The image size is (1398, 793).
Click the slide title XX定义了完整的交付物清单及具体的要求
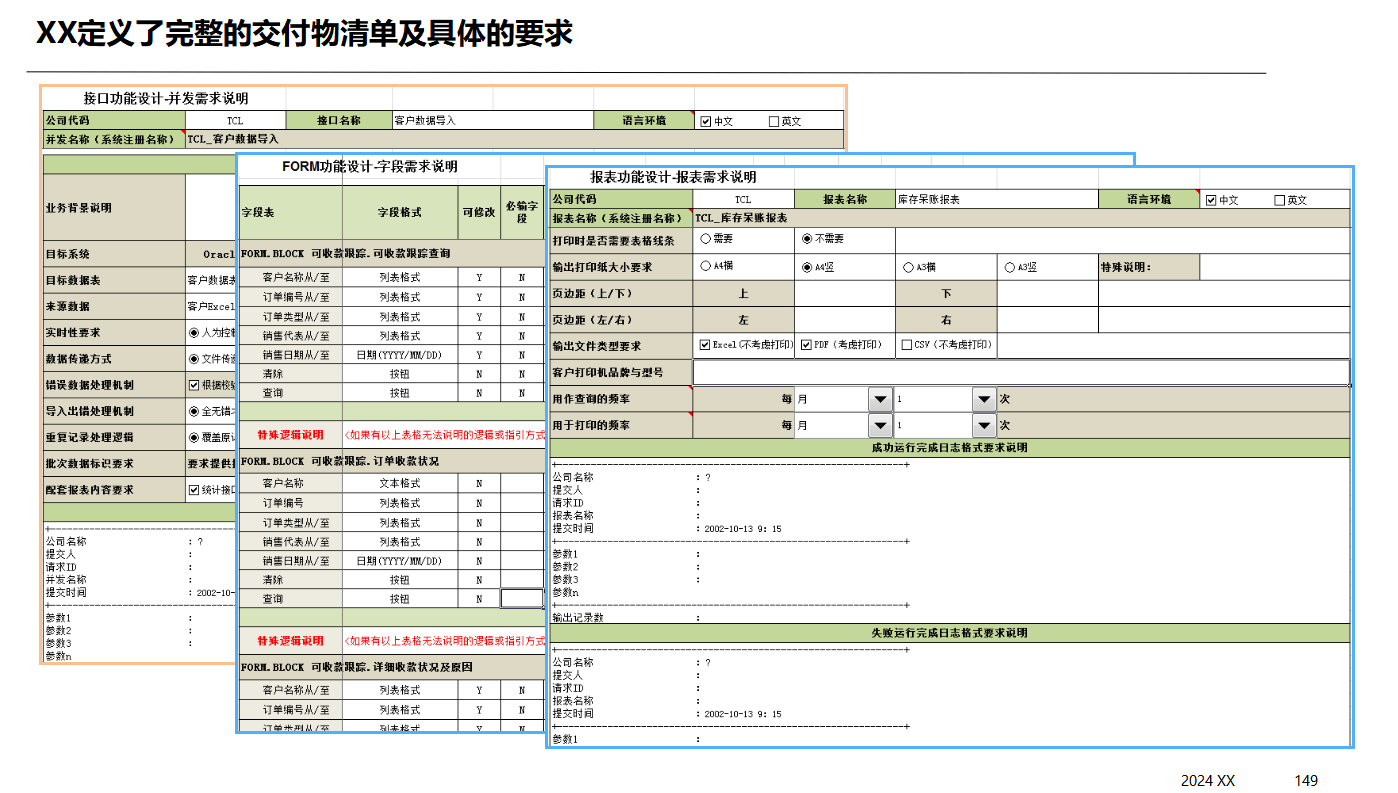click(x=304, y=34)
